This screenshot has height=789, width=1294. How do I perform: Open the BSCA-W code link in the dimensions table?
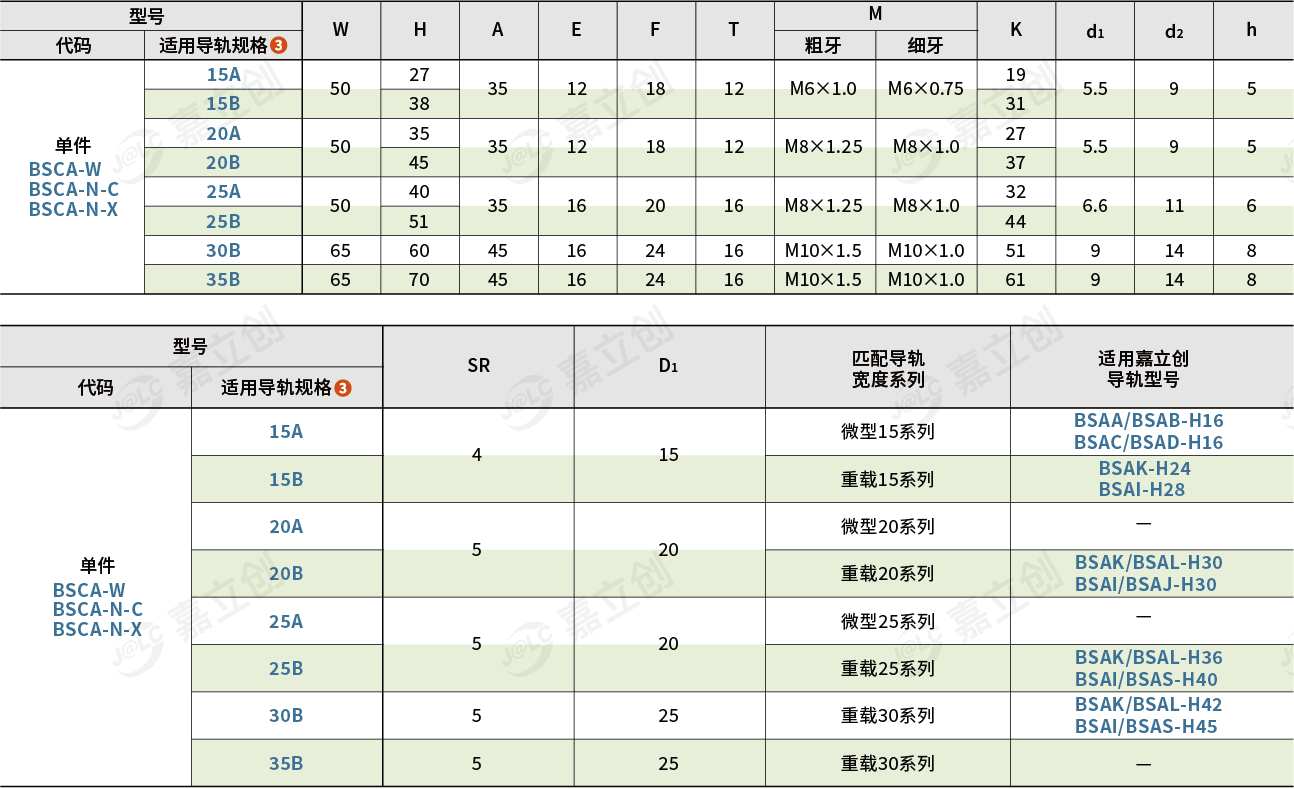coord(65,170)
